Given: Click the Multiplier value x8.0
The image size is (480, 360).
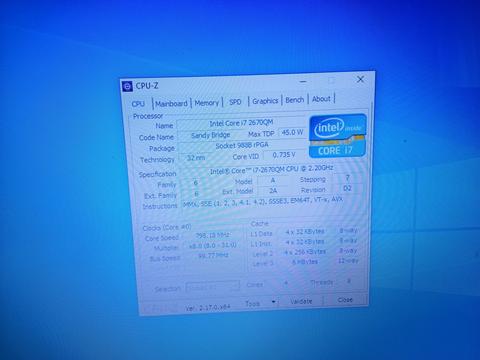Looking at the screenshot, I should point(212,246).
